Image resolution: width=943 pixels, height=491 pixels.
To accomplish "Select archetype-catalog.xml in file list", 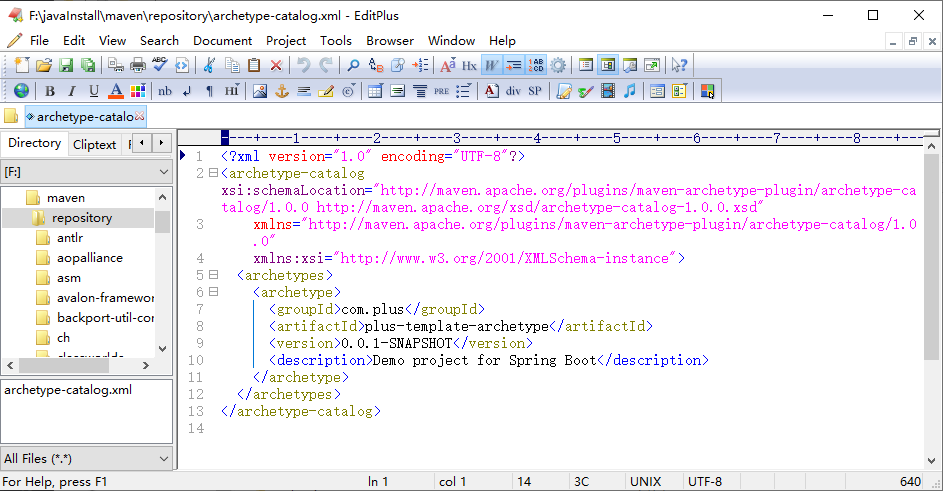I will tap(68, 390).
